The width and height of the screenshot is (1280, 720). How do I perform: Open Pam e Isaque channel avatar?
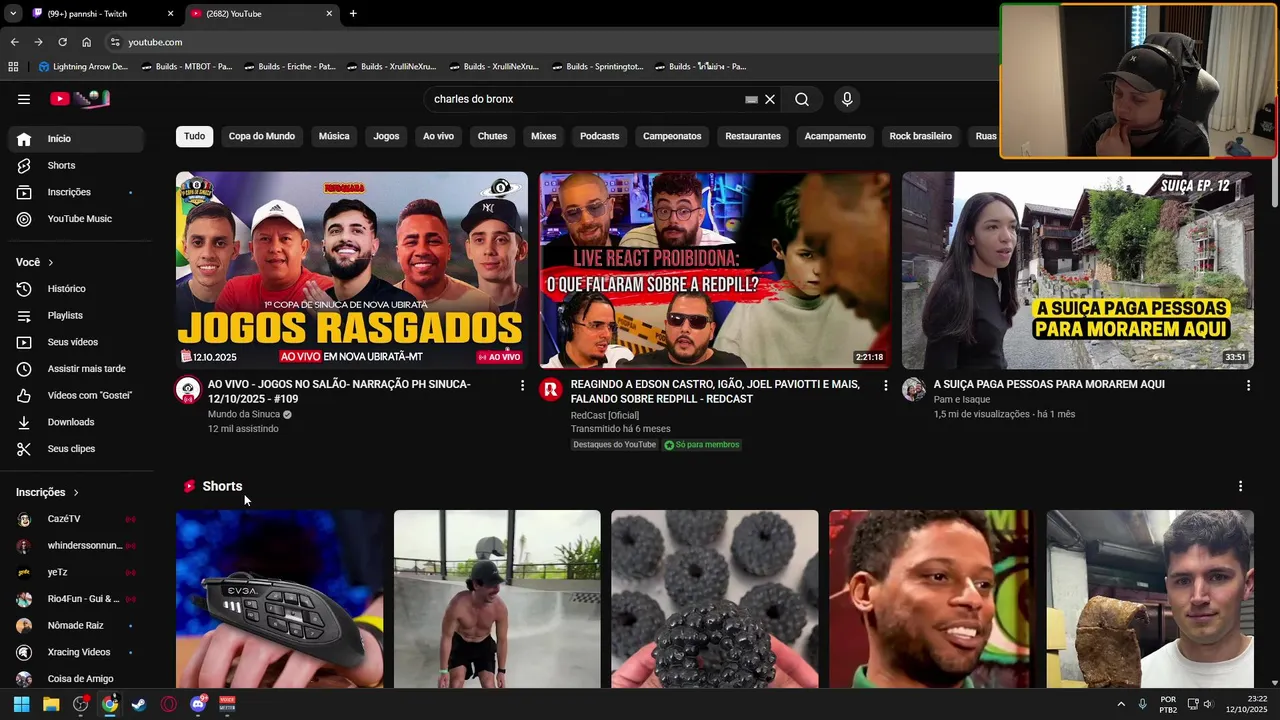coord(914,389)
